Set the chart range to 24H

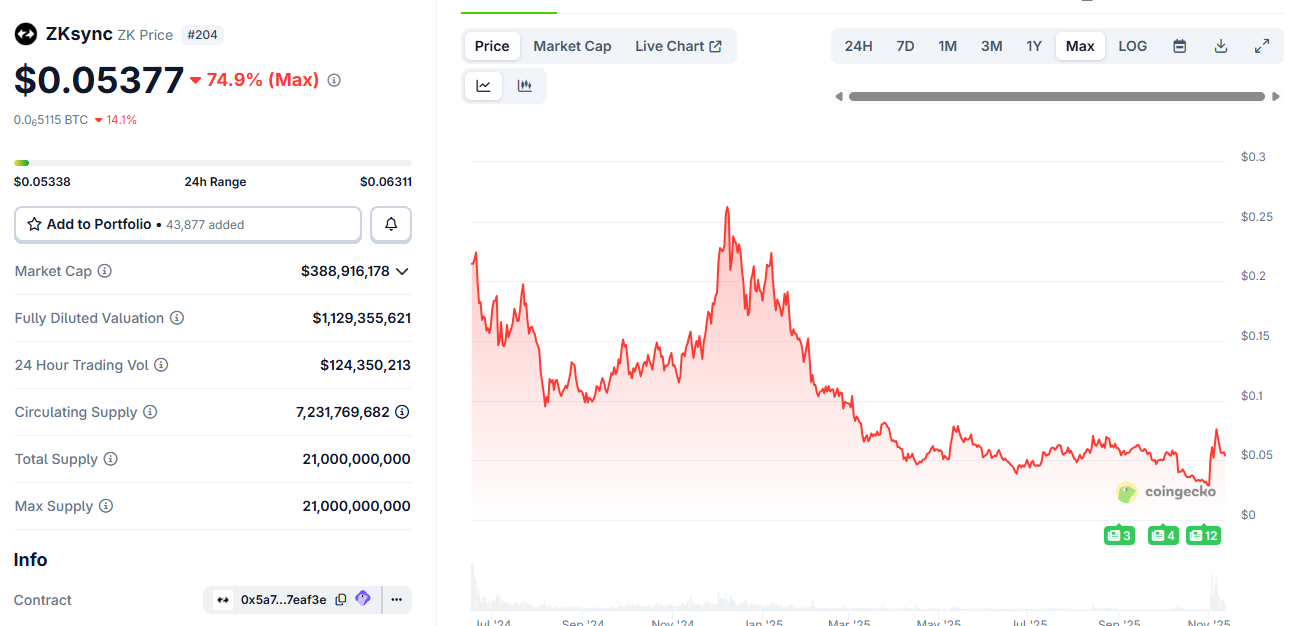(x=858, y=46)
